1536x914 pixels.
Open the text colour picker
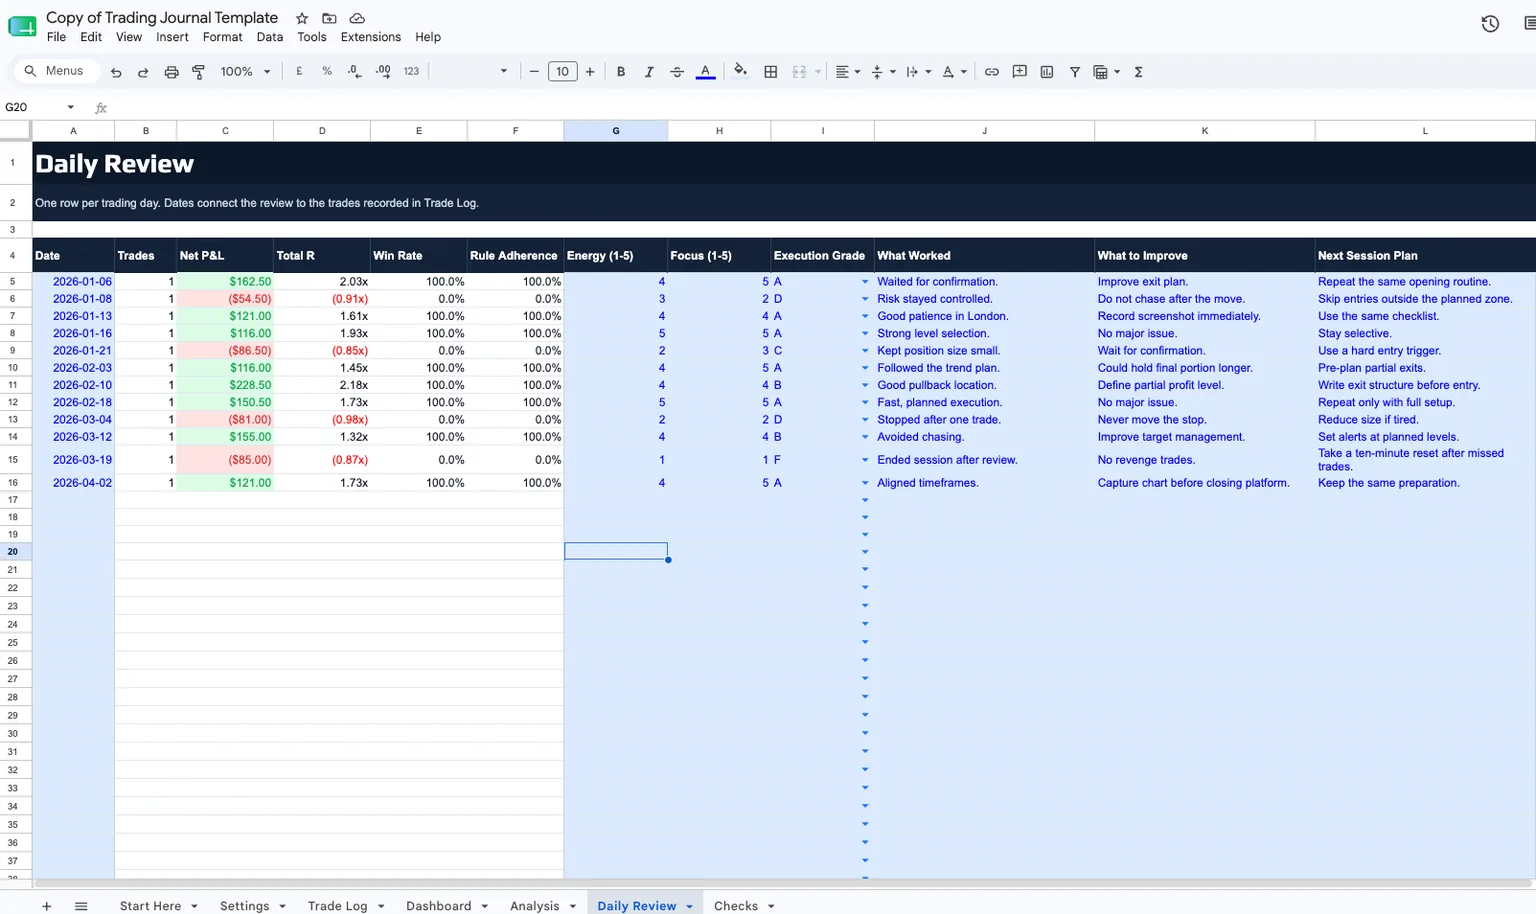click(705, 72)
